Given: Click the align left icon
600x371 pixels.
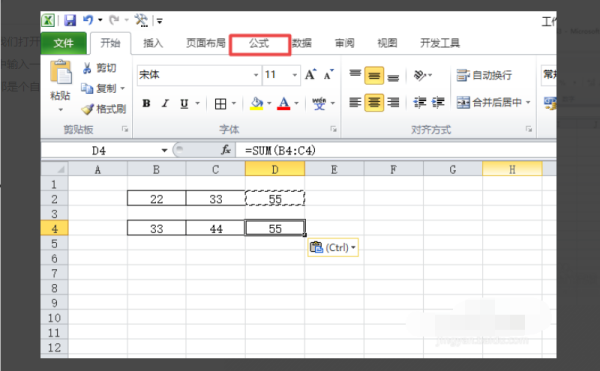Looking at the screenshot, I should [x=355, y=103].
